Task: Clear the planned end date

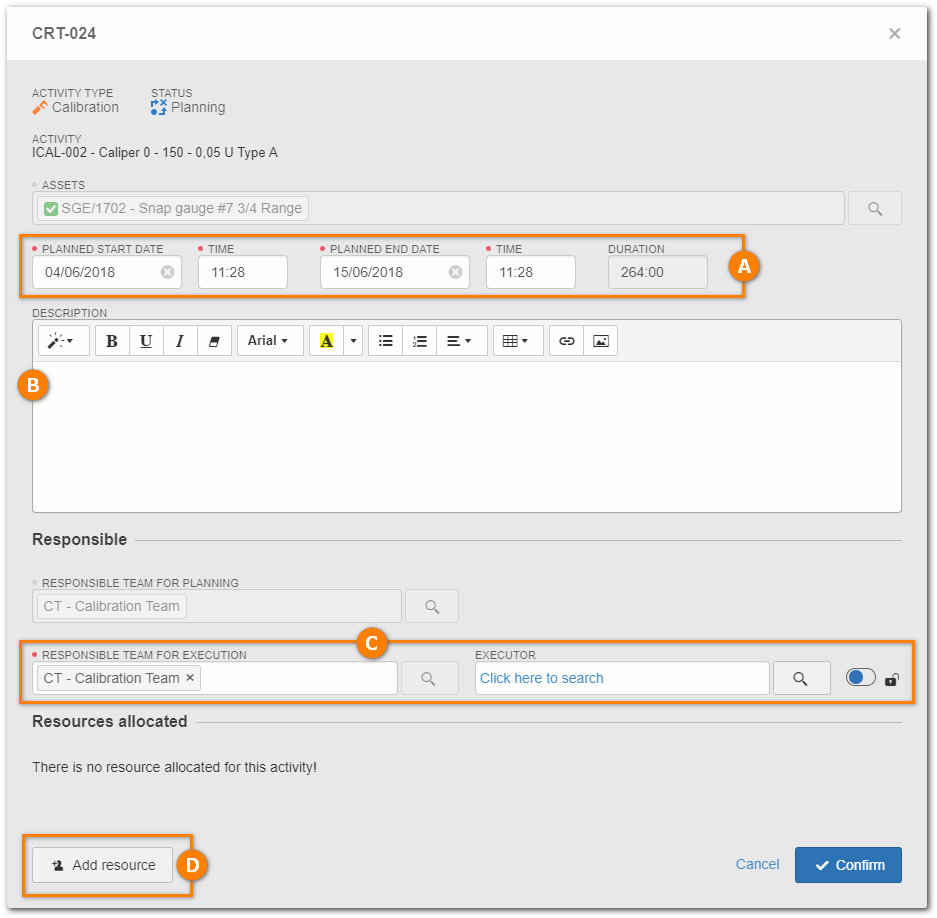Action: pos(455,272)
